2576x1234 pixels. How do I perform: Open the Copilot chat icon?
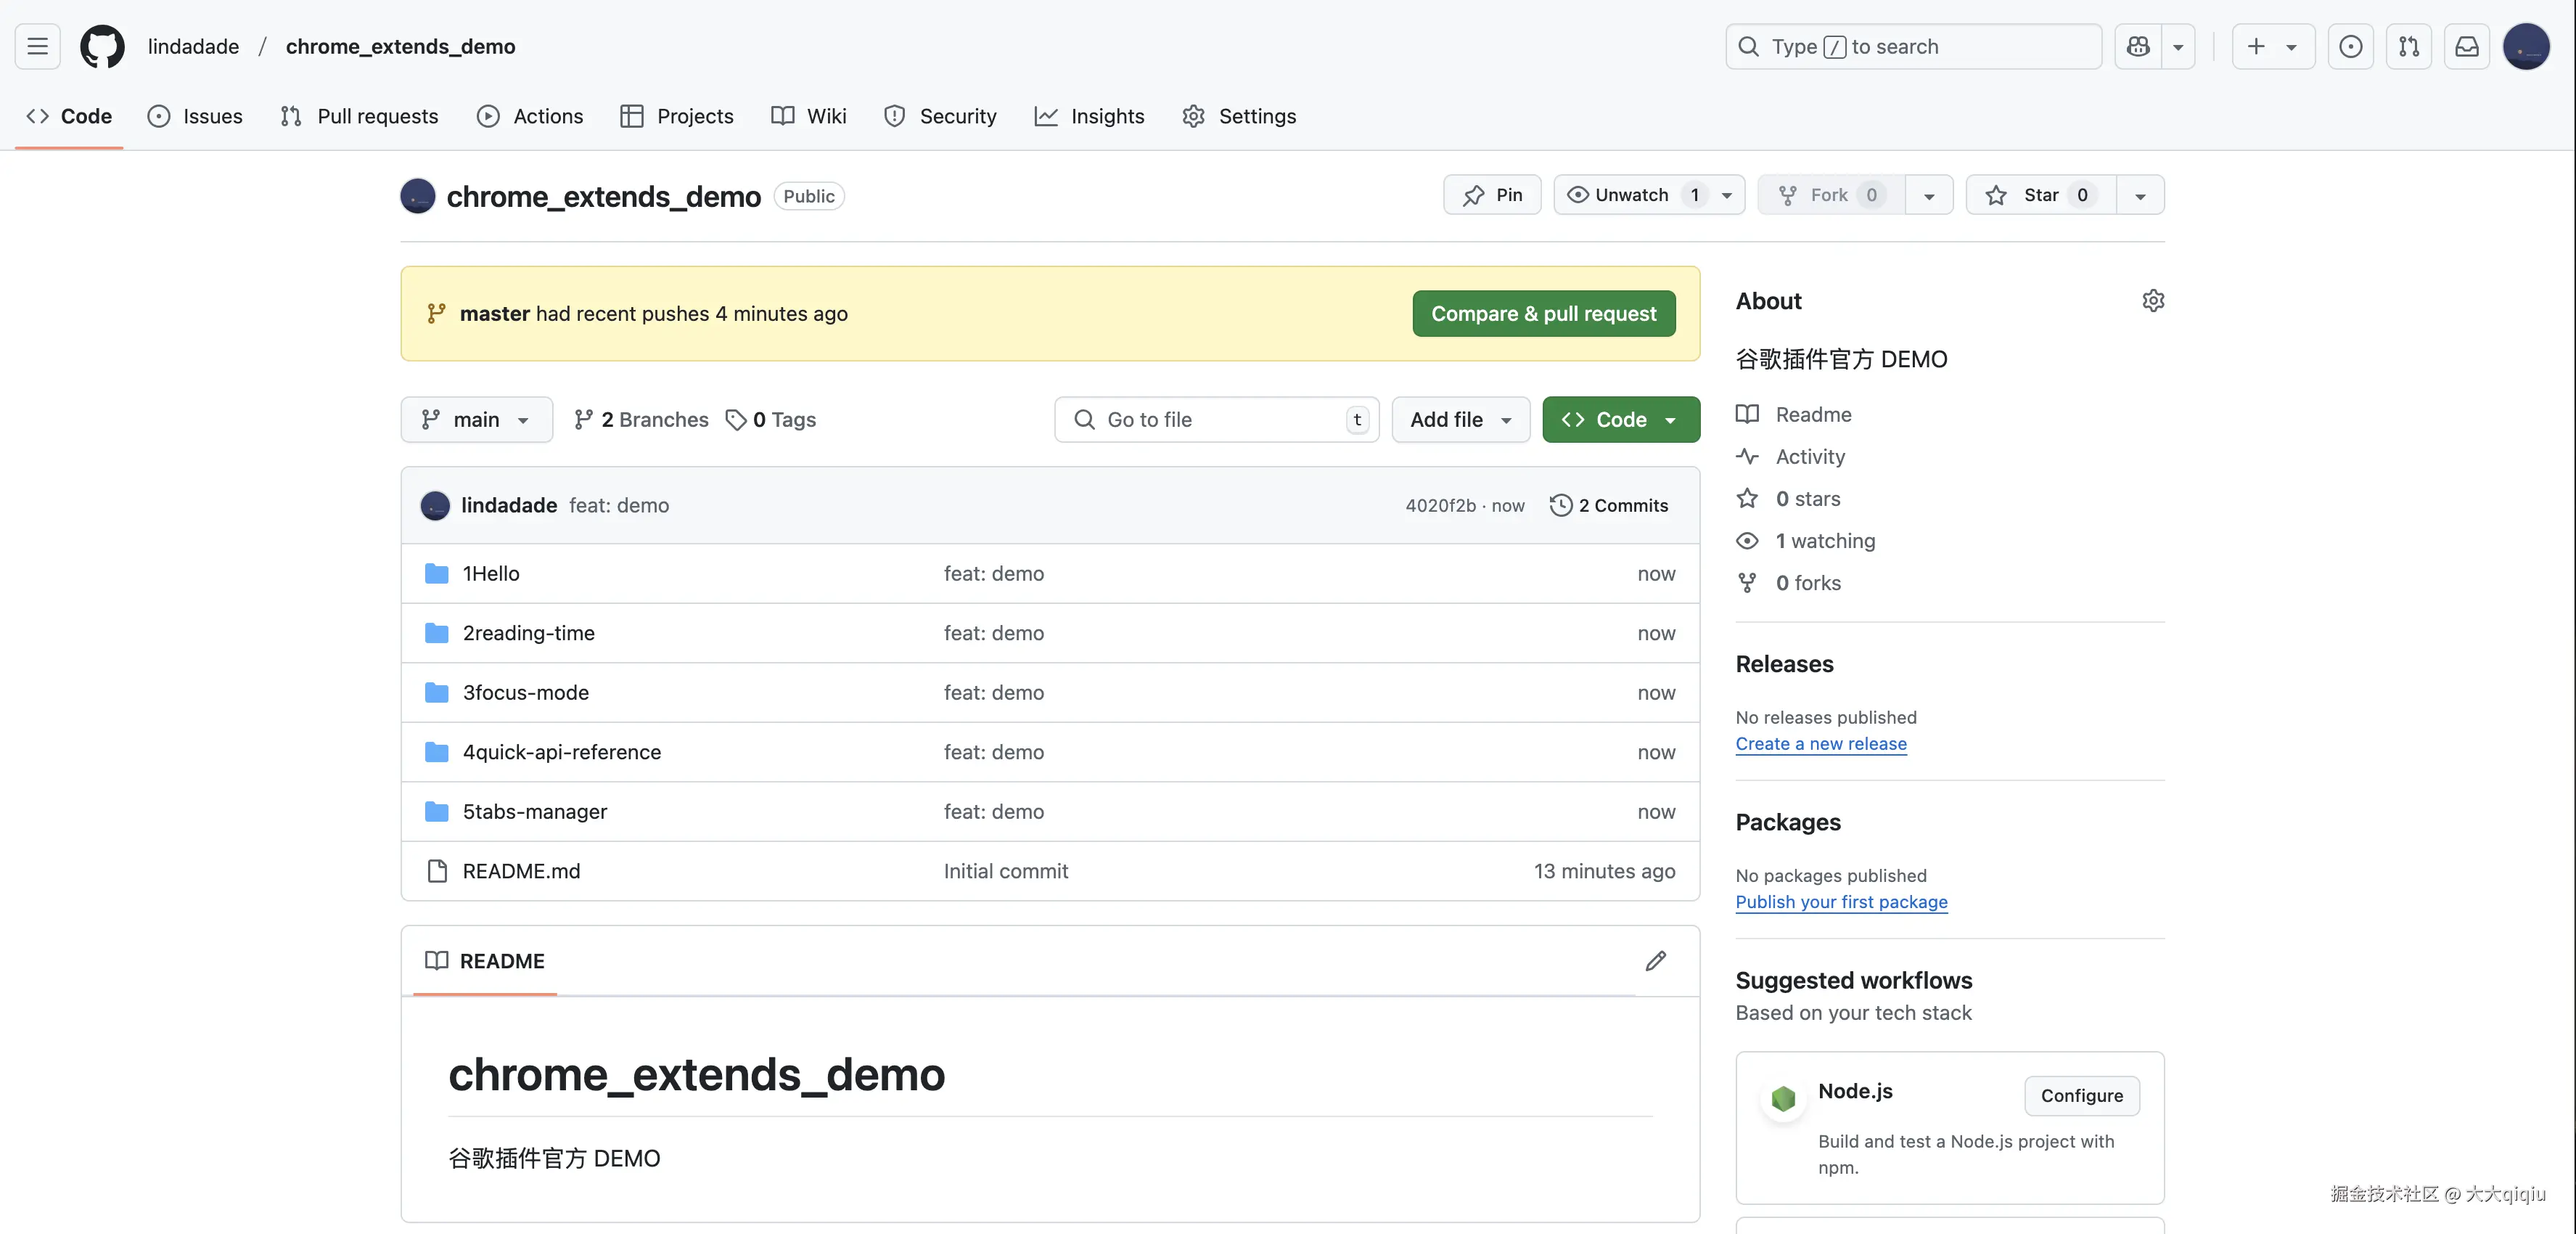[x=2138, y=46]
